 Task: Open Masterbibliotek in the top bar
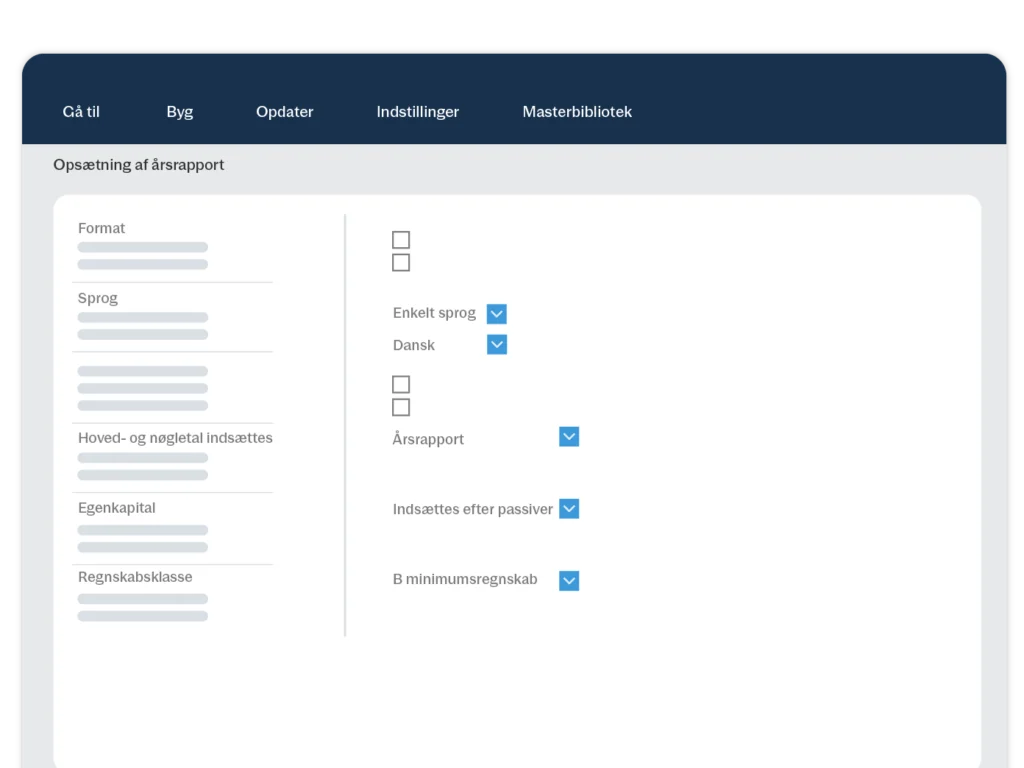pyautogui.click(x=577, y=112)
